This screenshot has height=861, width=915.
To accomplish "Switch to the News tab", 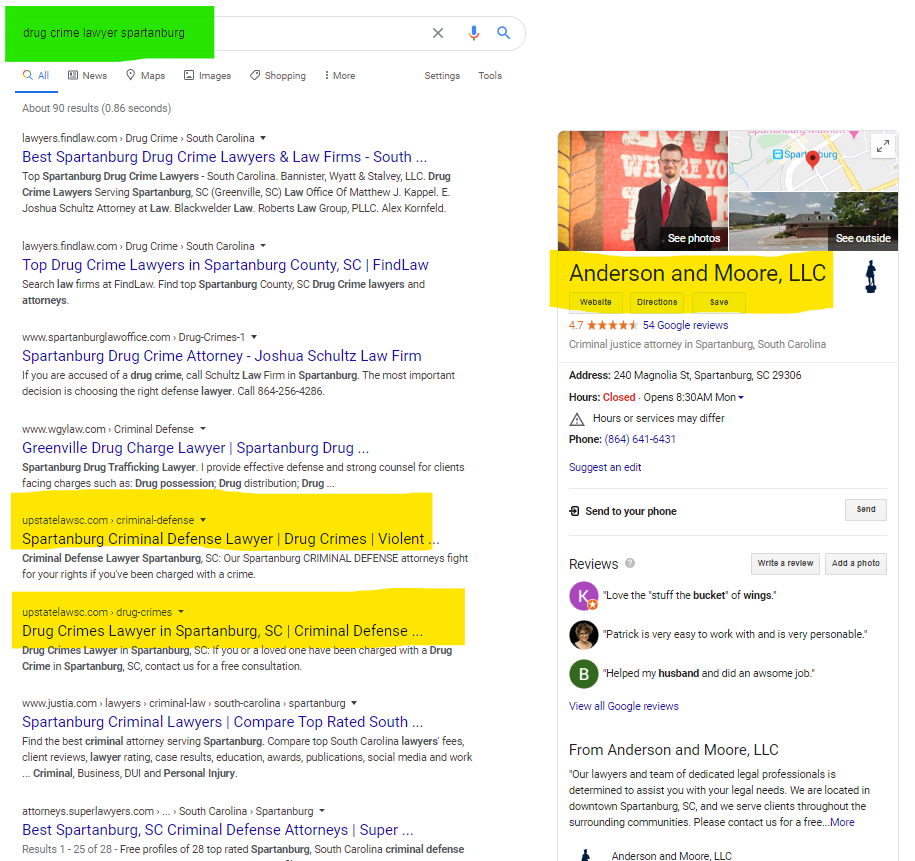I will click(88, 75).
